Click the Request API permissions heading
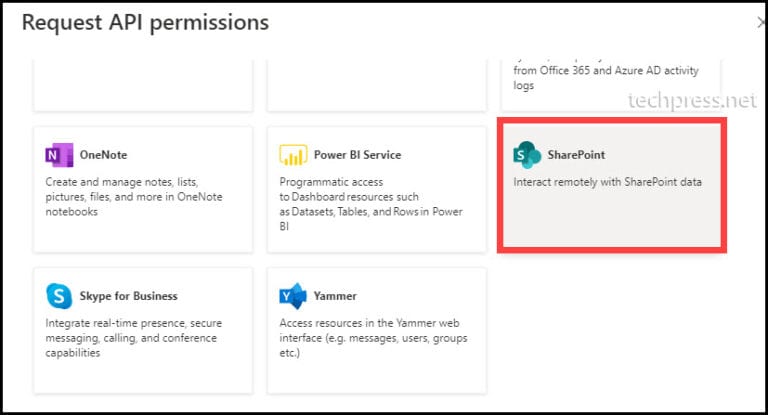This screenshot has width=768, height=415. [145, 23]
